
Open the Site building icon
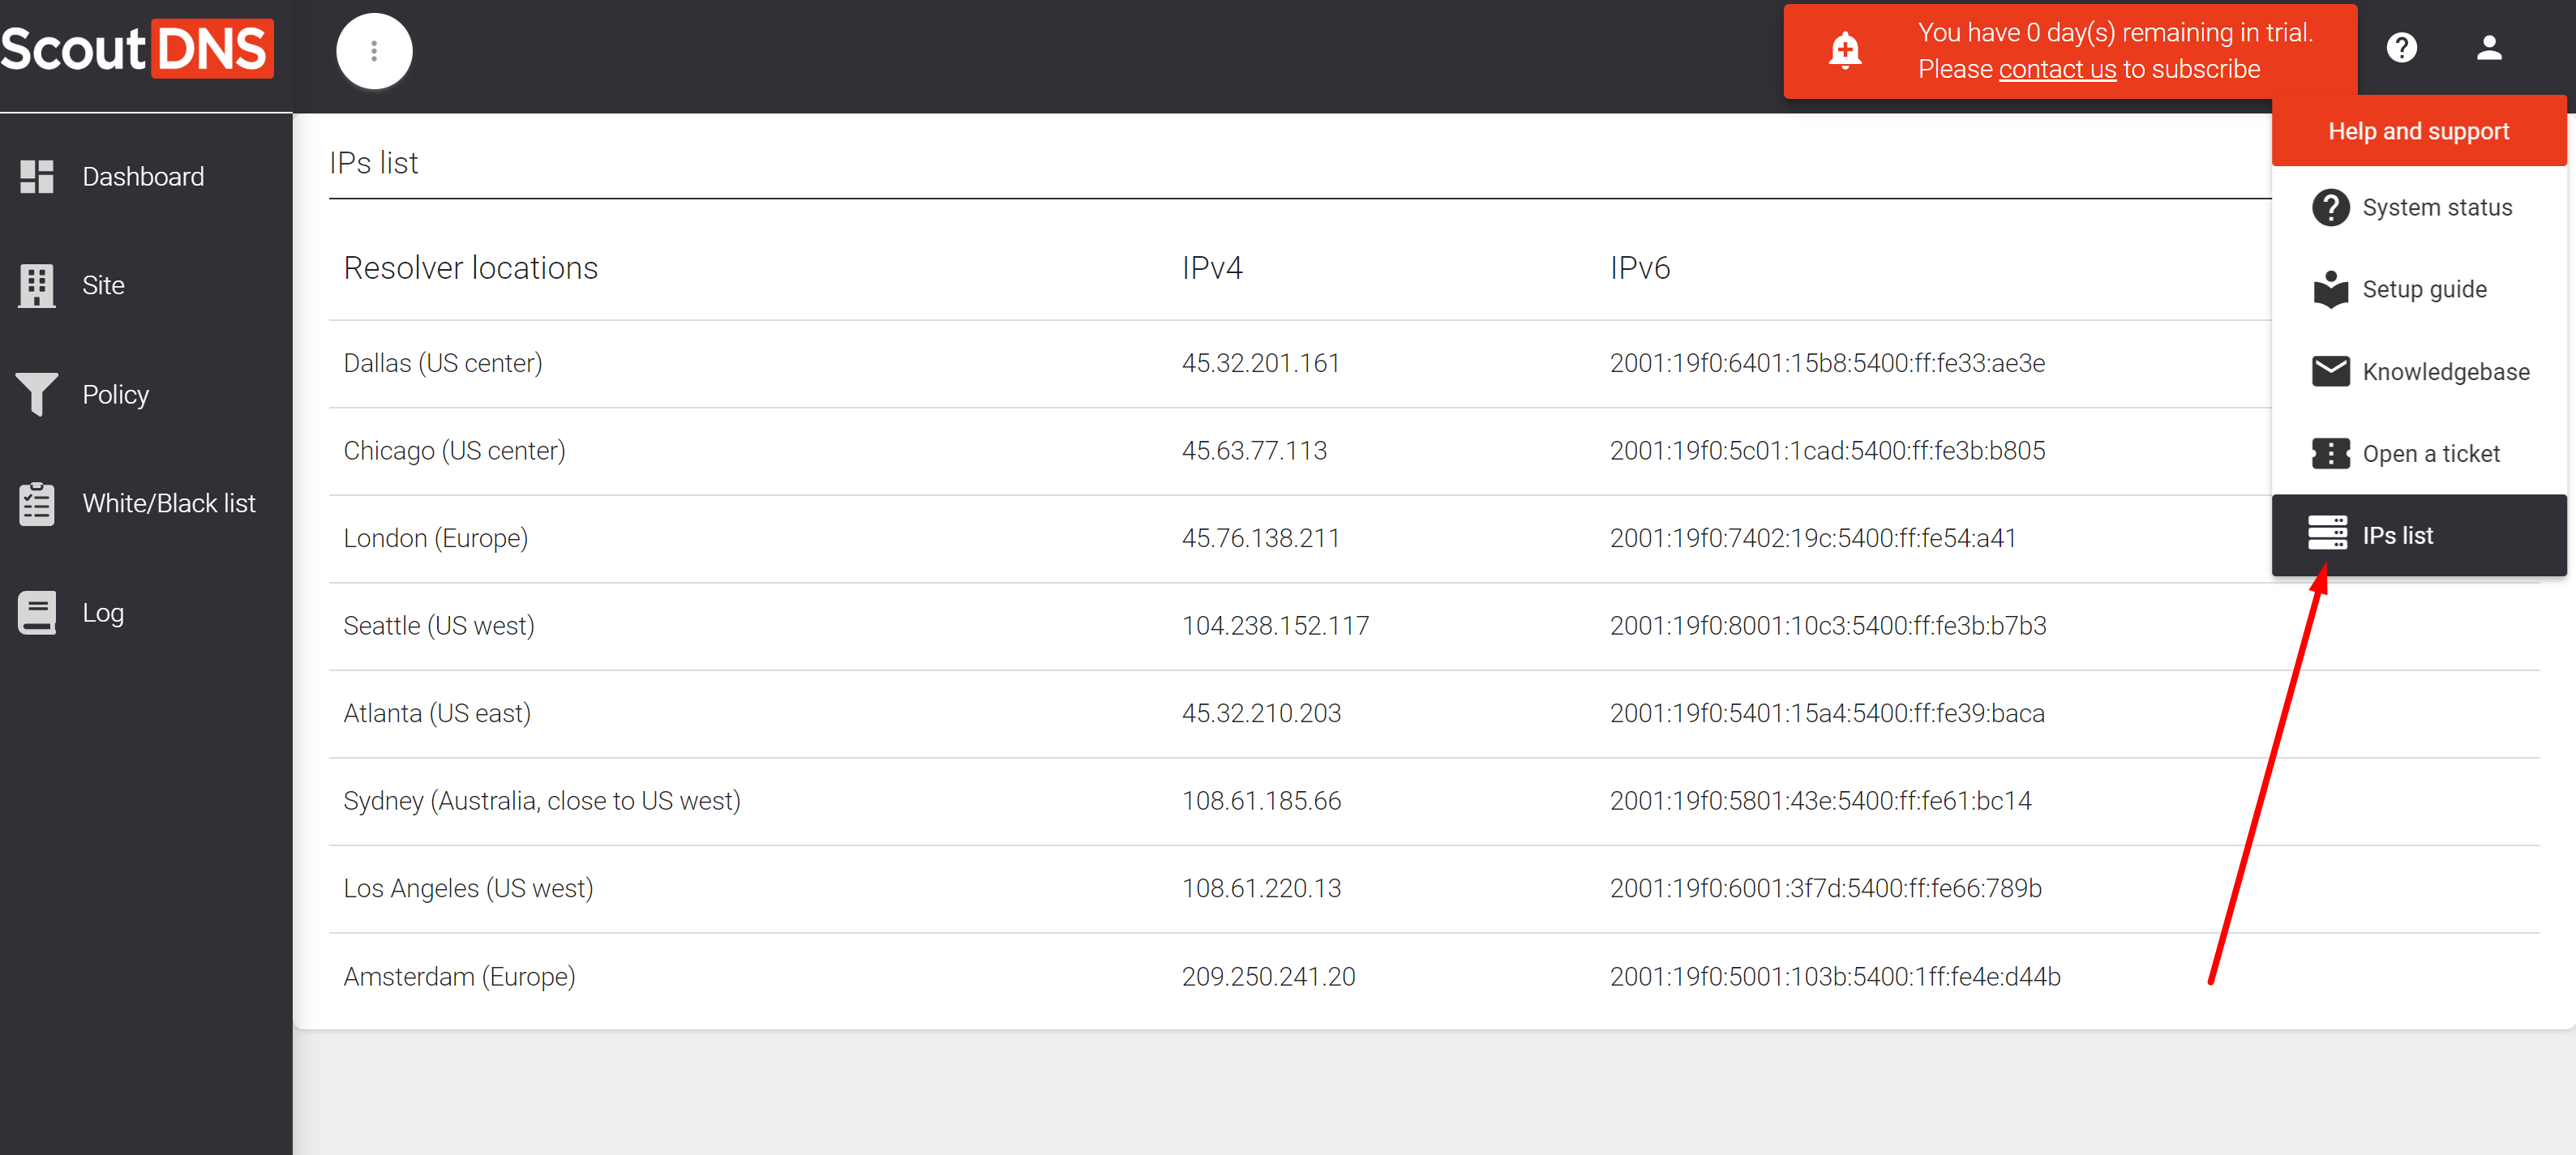(x=37, y=286)
